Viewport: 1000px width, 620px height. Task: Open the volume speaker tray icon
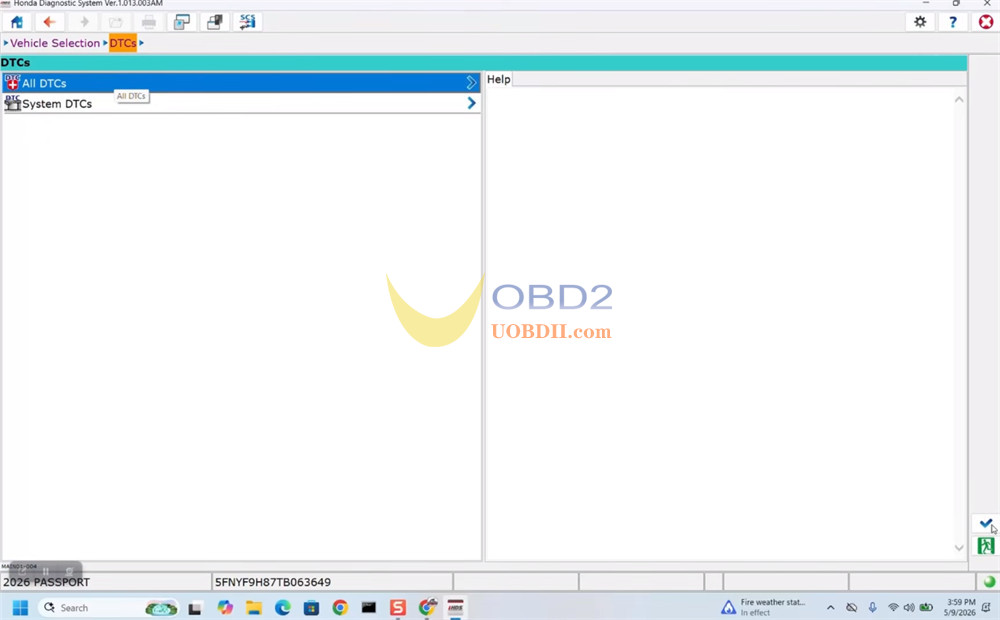click(909, 607)
